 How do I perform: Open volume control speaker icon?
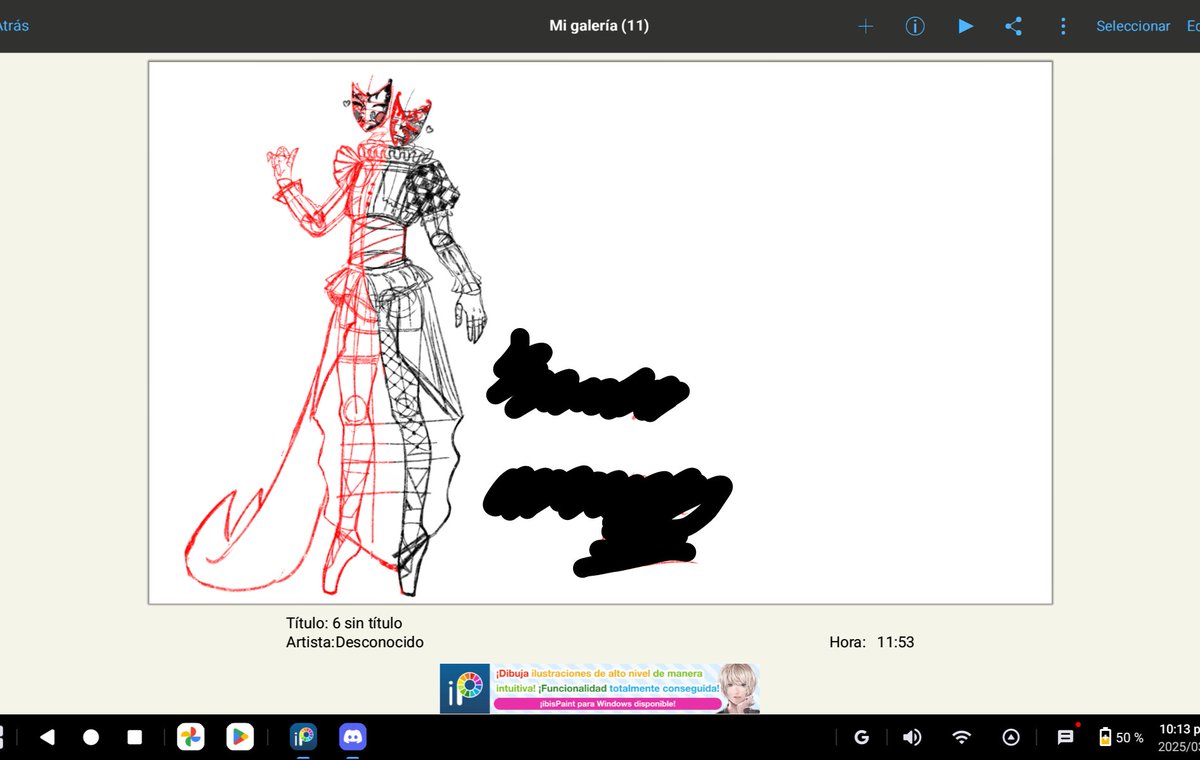tap(911, 737)
